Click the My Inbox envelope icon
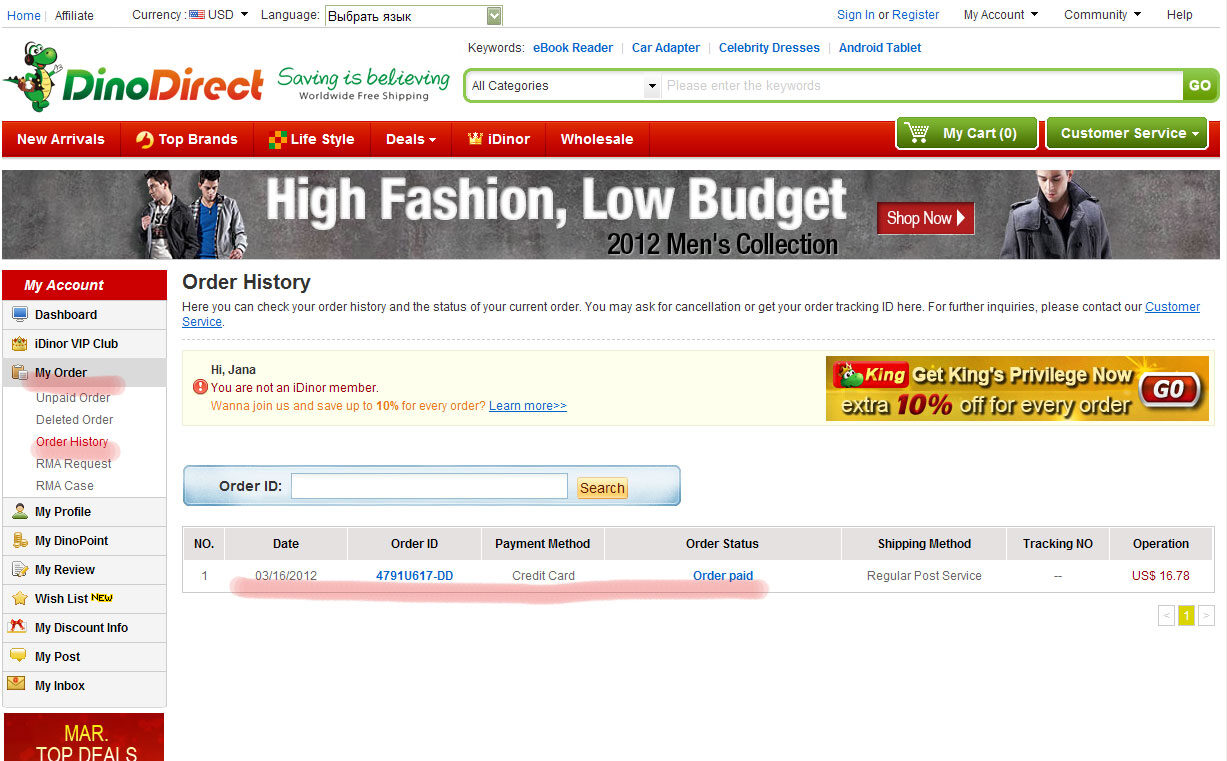This screenshot has height=761, width=1227. [x=17, y=685]
